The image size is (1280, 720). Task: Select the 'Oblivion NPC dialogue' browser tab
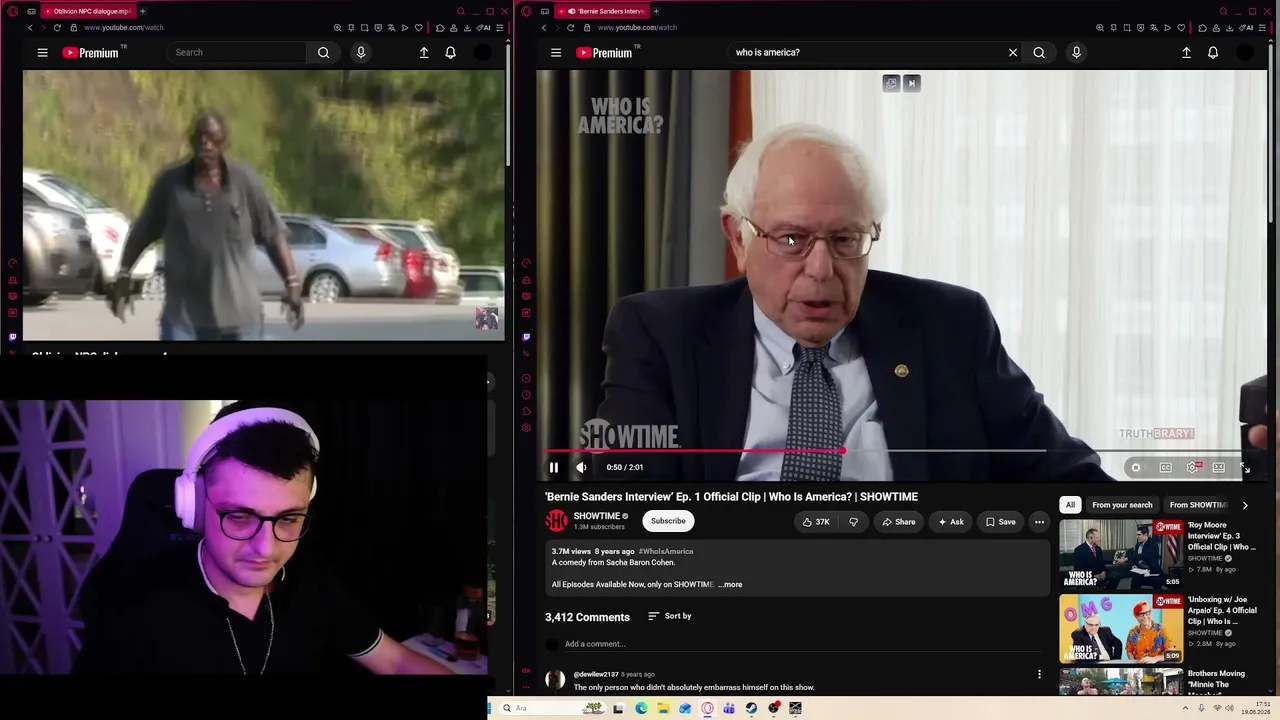(88, 11)
